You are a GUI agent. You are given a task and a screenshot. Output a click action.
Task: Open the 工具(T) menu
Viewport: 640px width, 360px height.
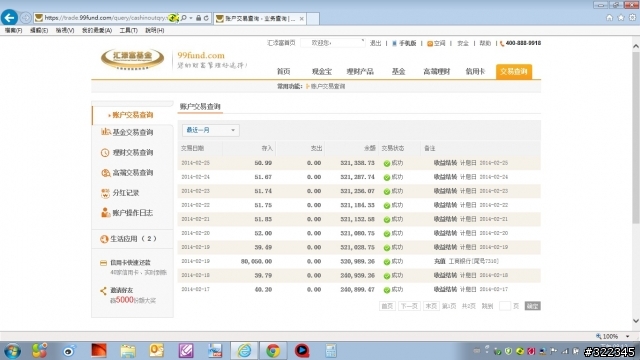pos(129,31)
